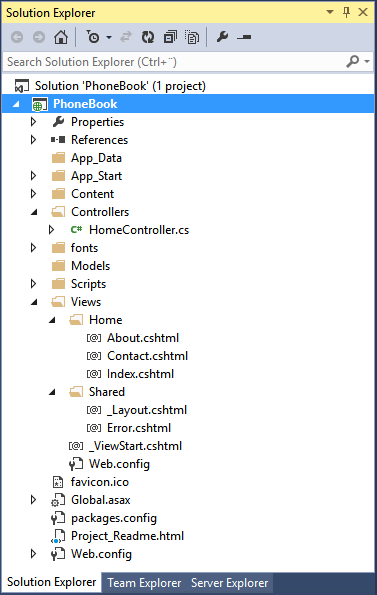Open search options dropdown arrow
This screenshot has width=377, height=595.
point(367,61)
